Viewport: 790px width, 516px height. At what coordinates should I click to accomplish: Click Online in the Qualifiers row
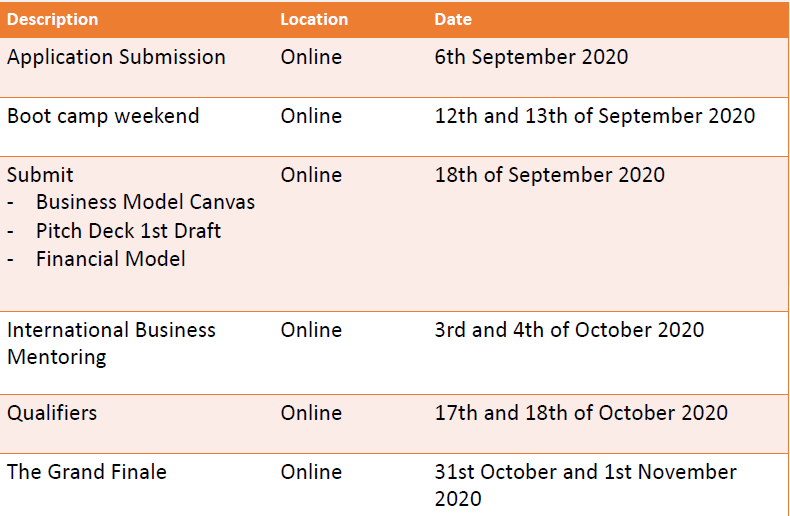311,413
